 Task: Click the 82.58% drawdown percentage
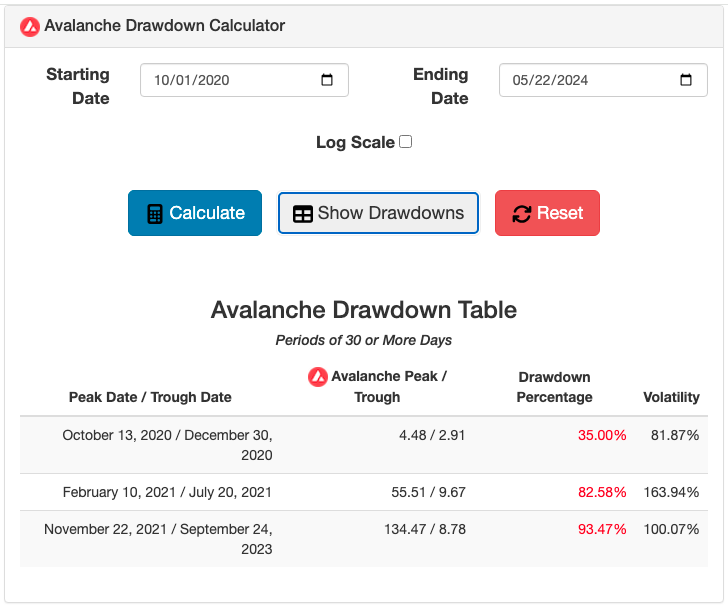click(x=602, y=492)
